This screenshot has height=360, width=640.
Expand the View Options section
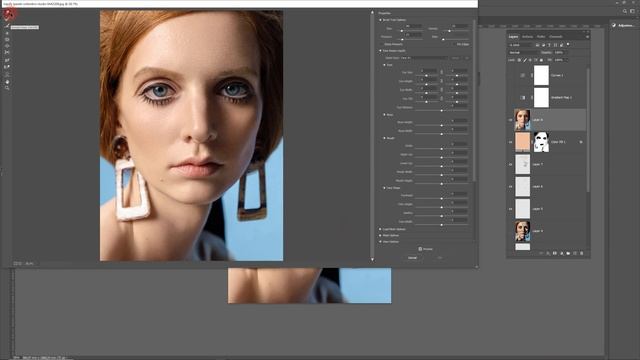click(x=380, y=242)
